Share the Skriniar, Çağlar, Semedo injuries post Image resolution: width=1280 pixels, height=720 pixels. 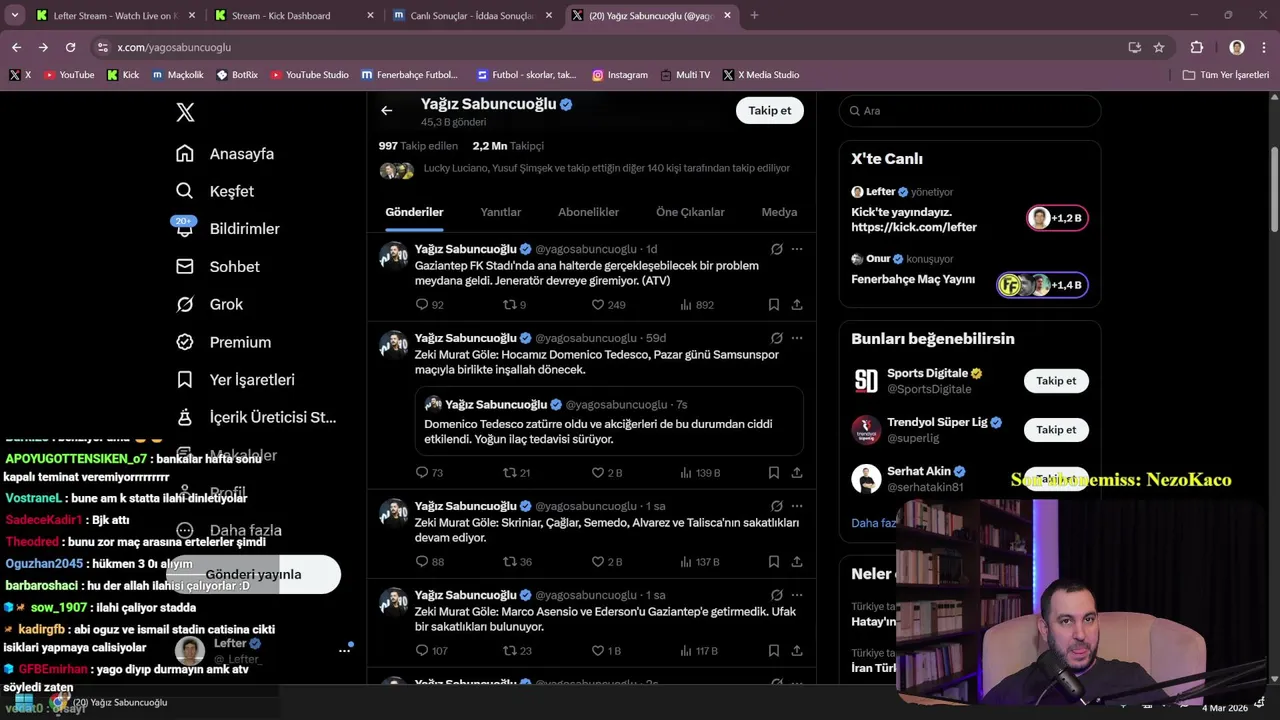[x=797, y=562]
